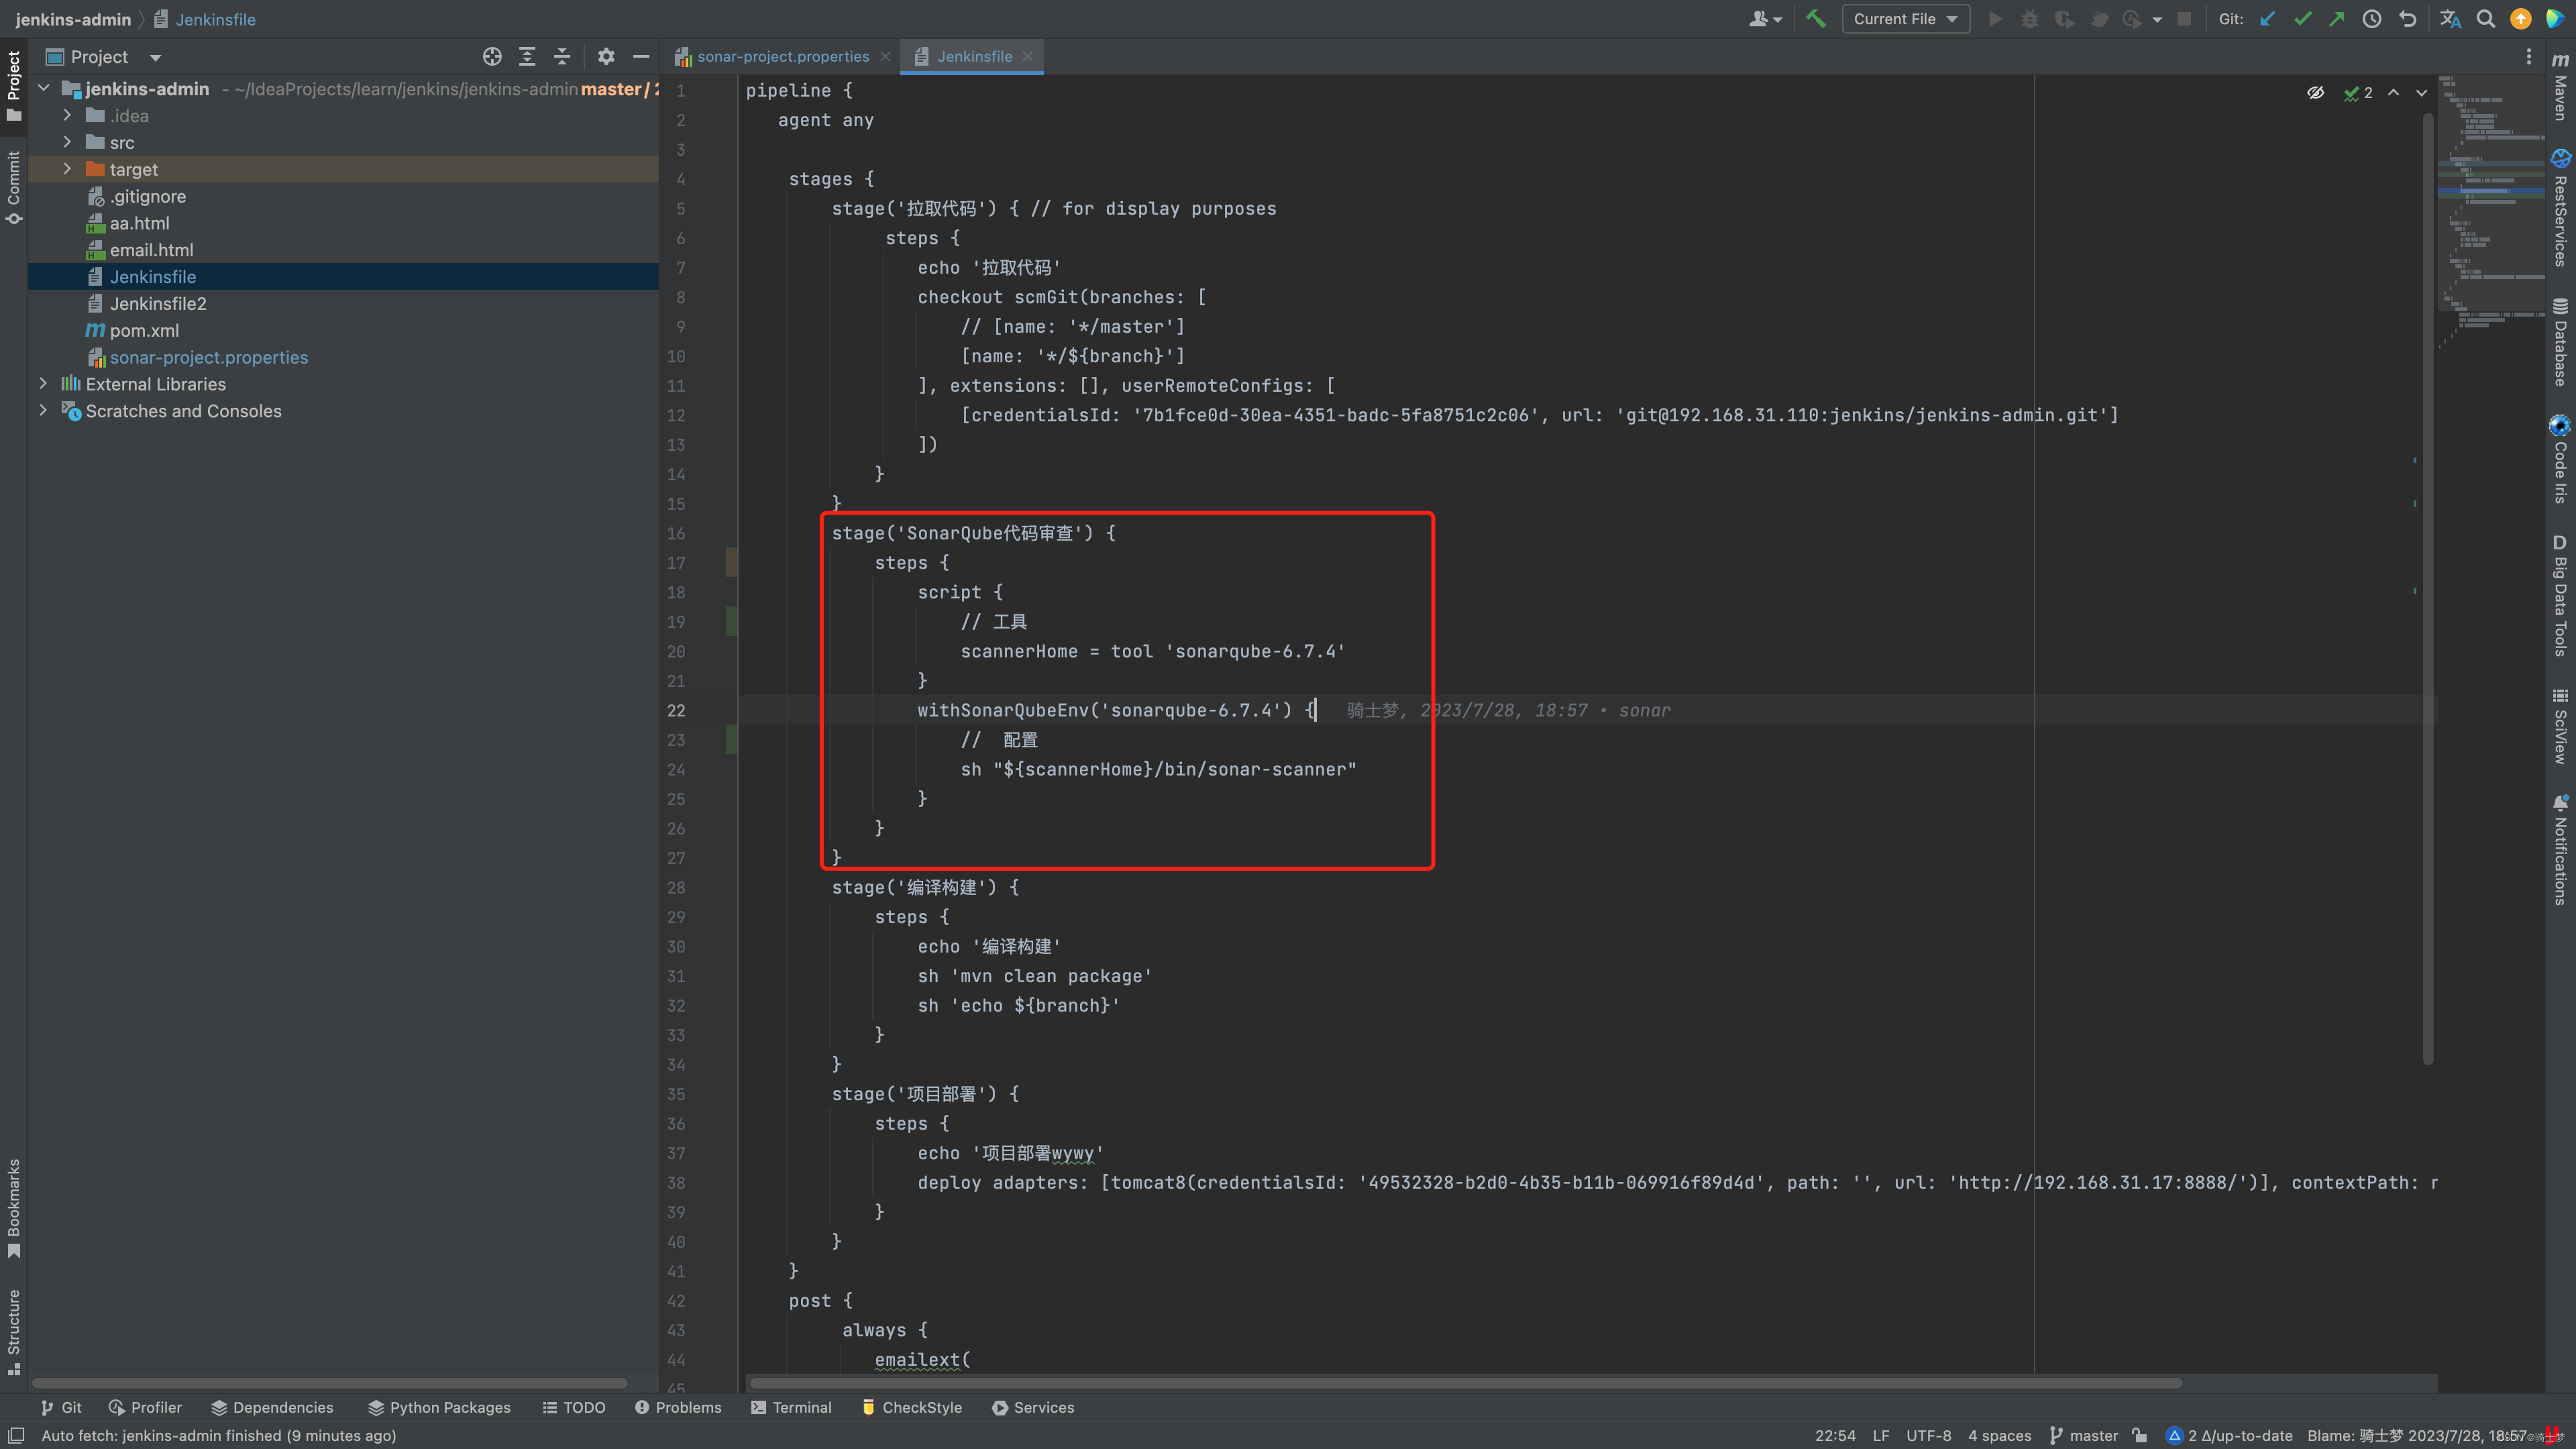This screenshot has width=2576, height=1449.
Task: Toggle tool window bars corner icon
Action: pyautogui.click(x=16, y=1435)
